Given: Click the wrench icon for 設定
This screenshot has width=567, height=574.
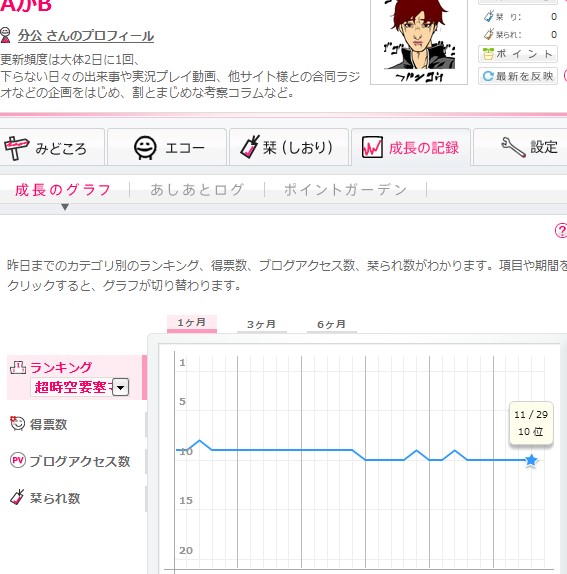Looking at the screenshot, I should (512, 147).
